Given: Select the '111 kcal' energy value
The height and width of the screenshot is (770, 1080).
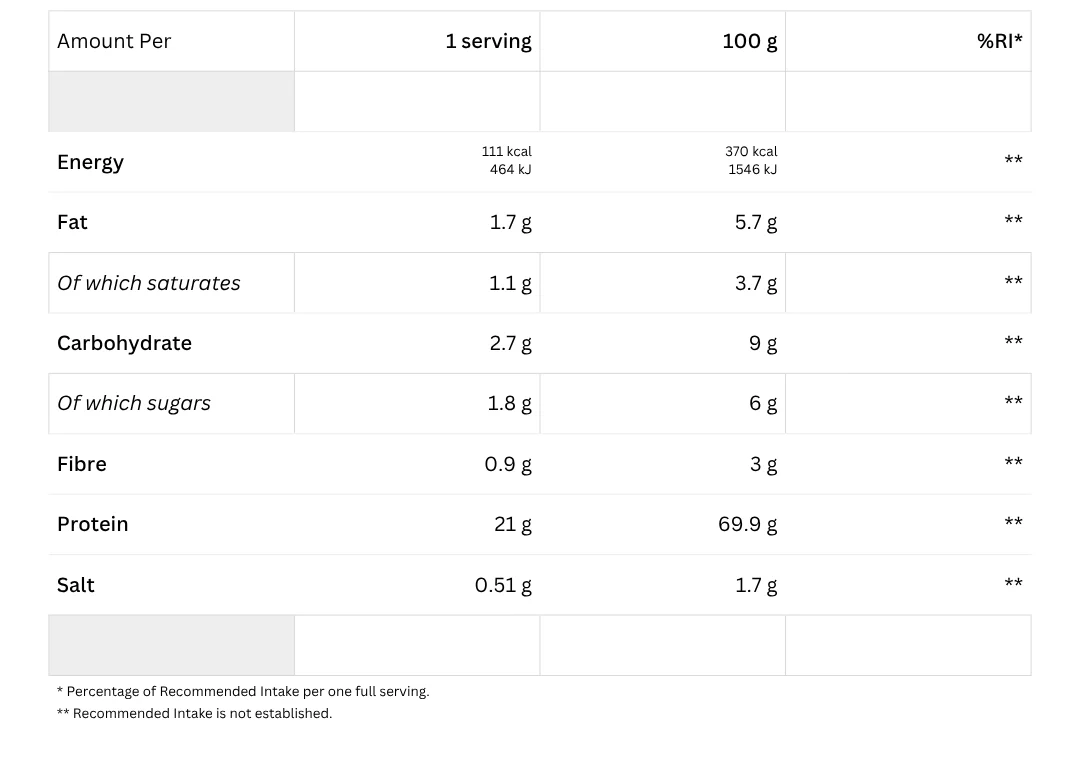Looking at the screenshot, I should coord(506,152).
